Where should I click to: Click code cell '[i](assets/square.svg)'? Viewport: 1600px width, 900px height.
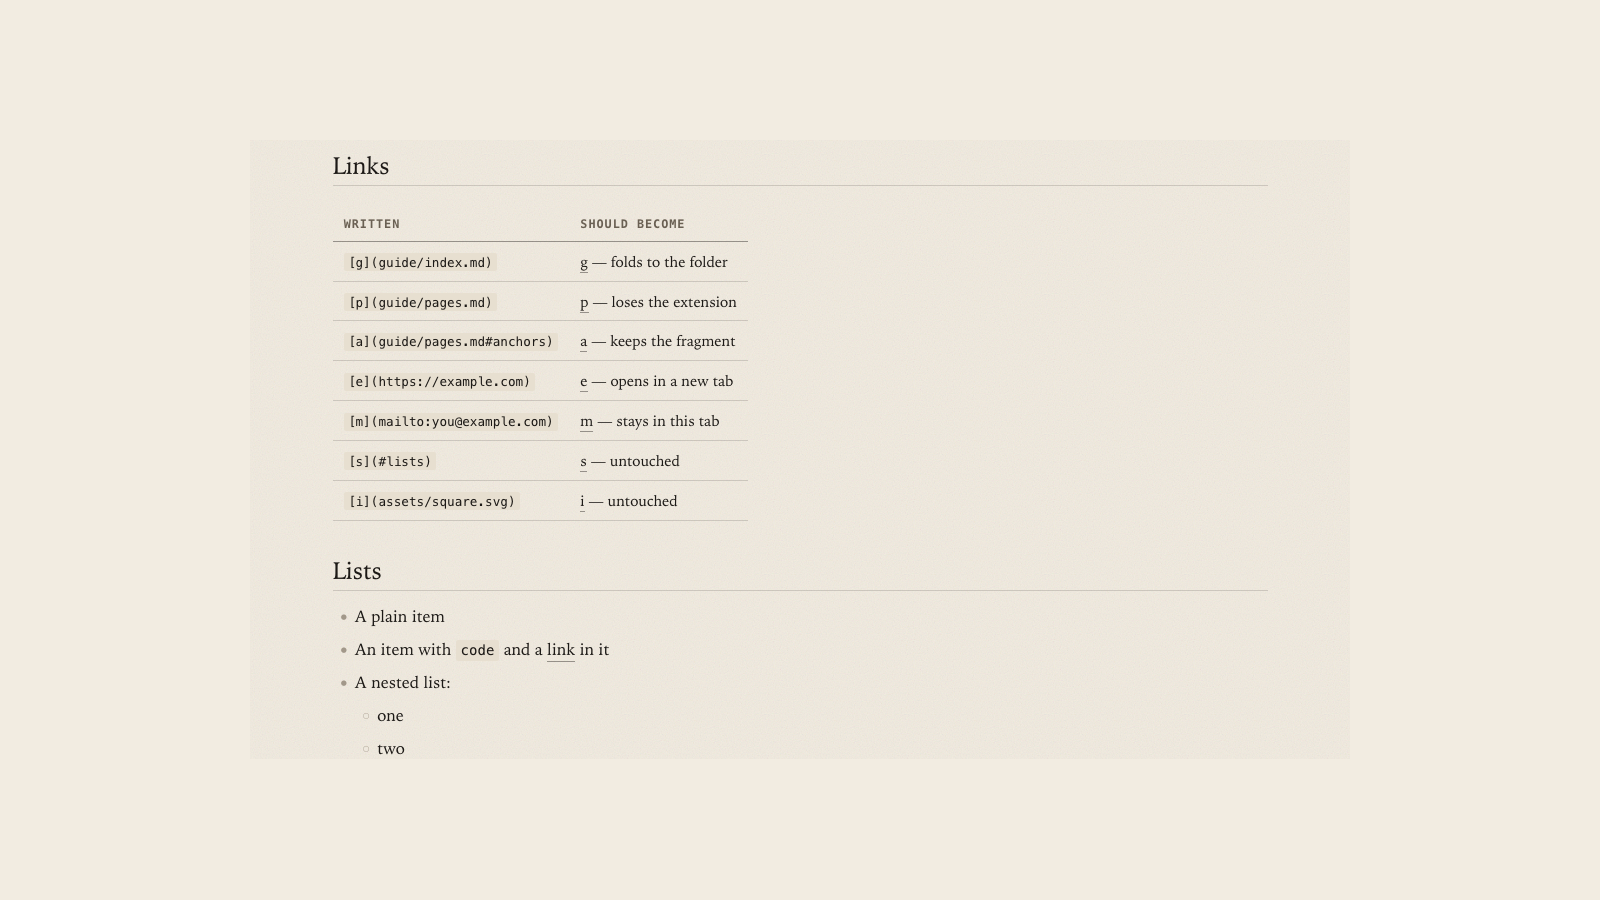coord(432,501)
